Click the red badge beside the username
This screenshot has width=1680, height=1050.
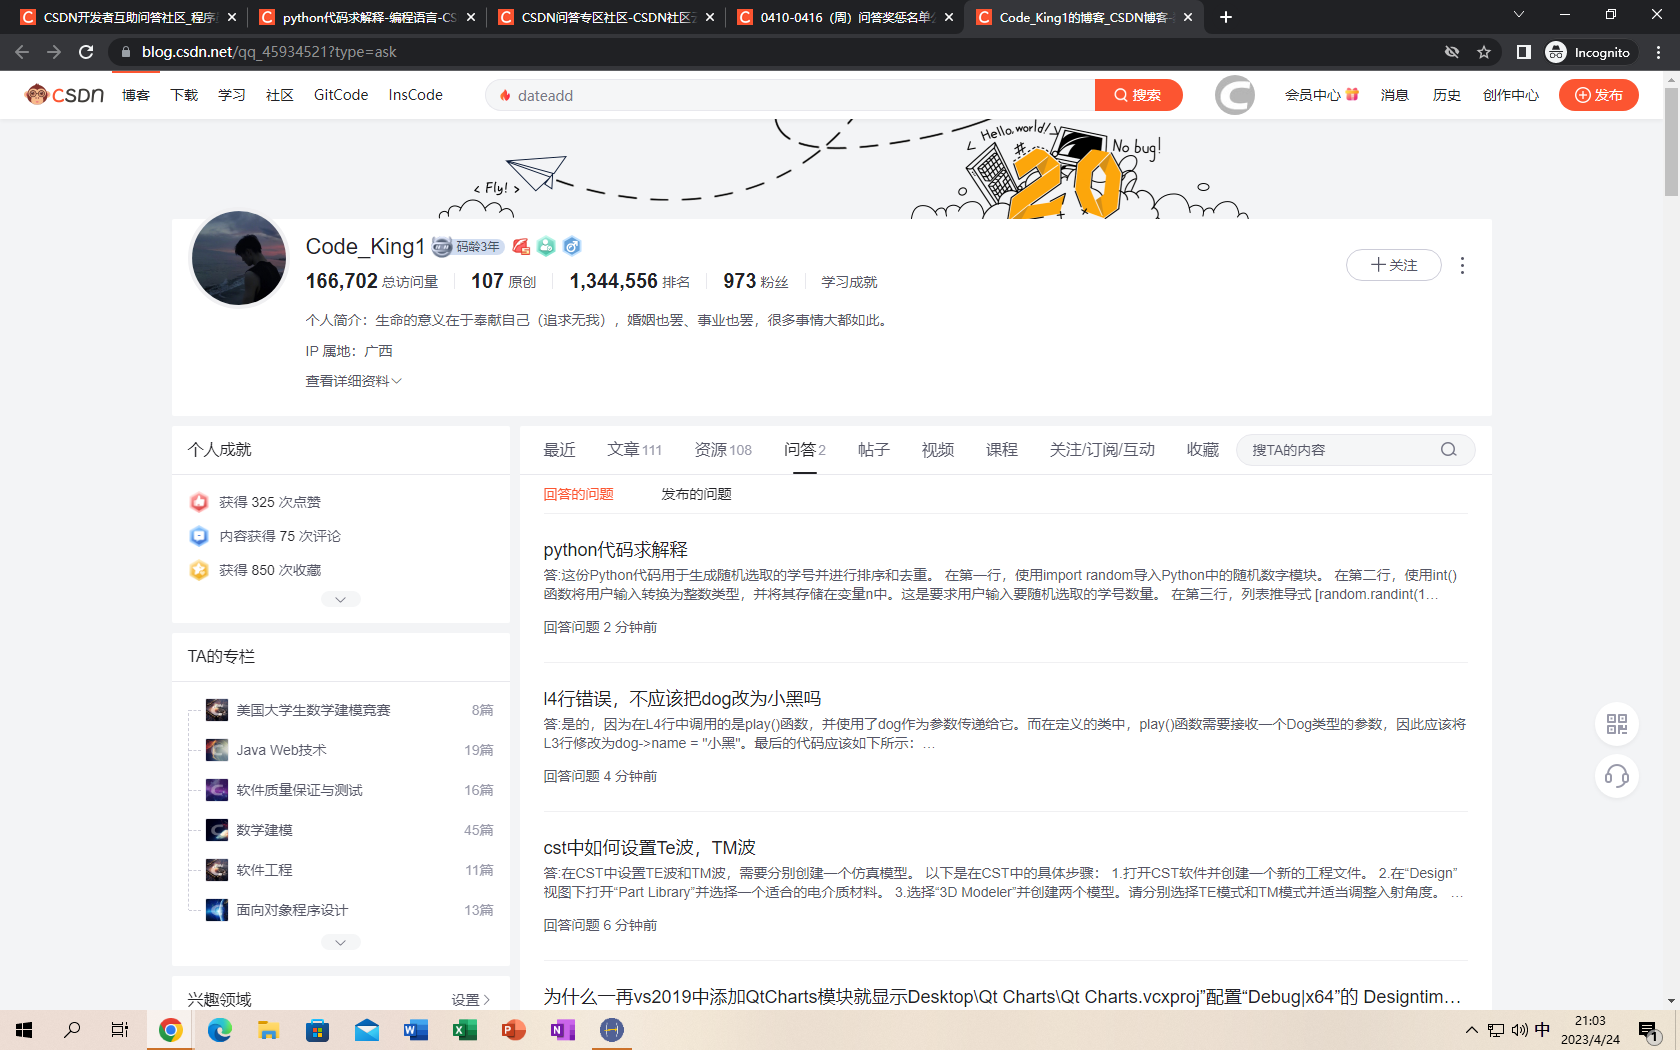[521, 246]
